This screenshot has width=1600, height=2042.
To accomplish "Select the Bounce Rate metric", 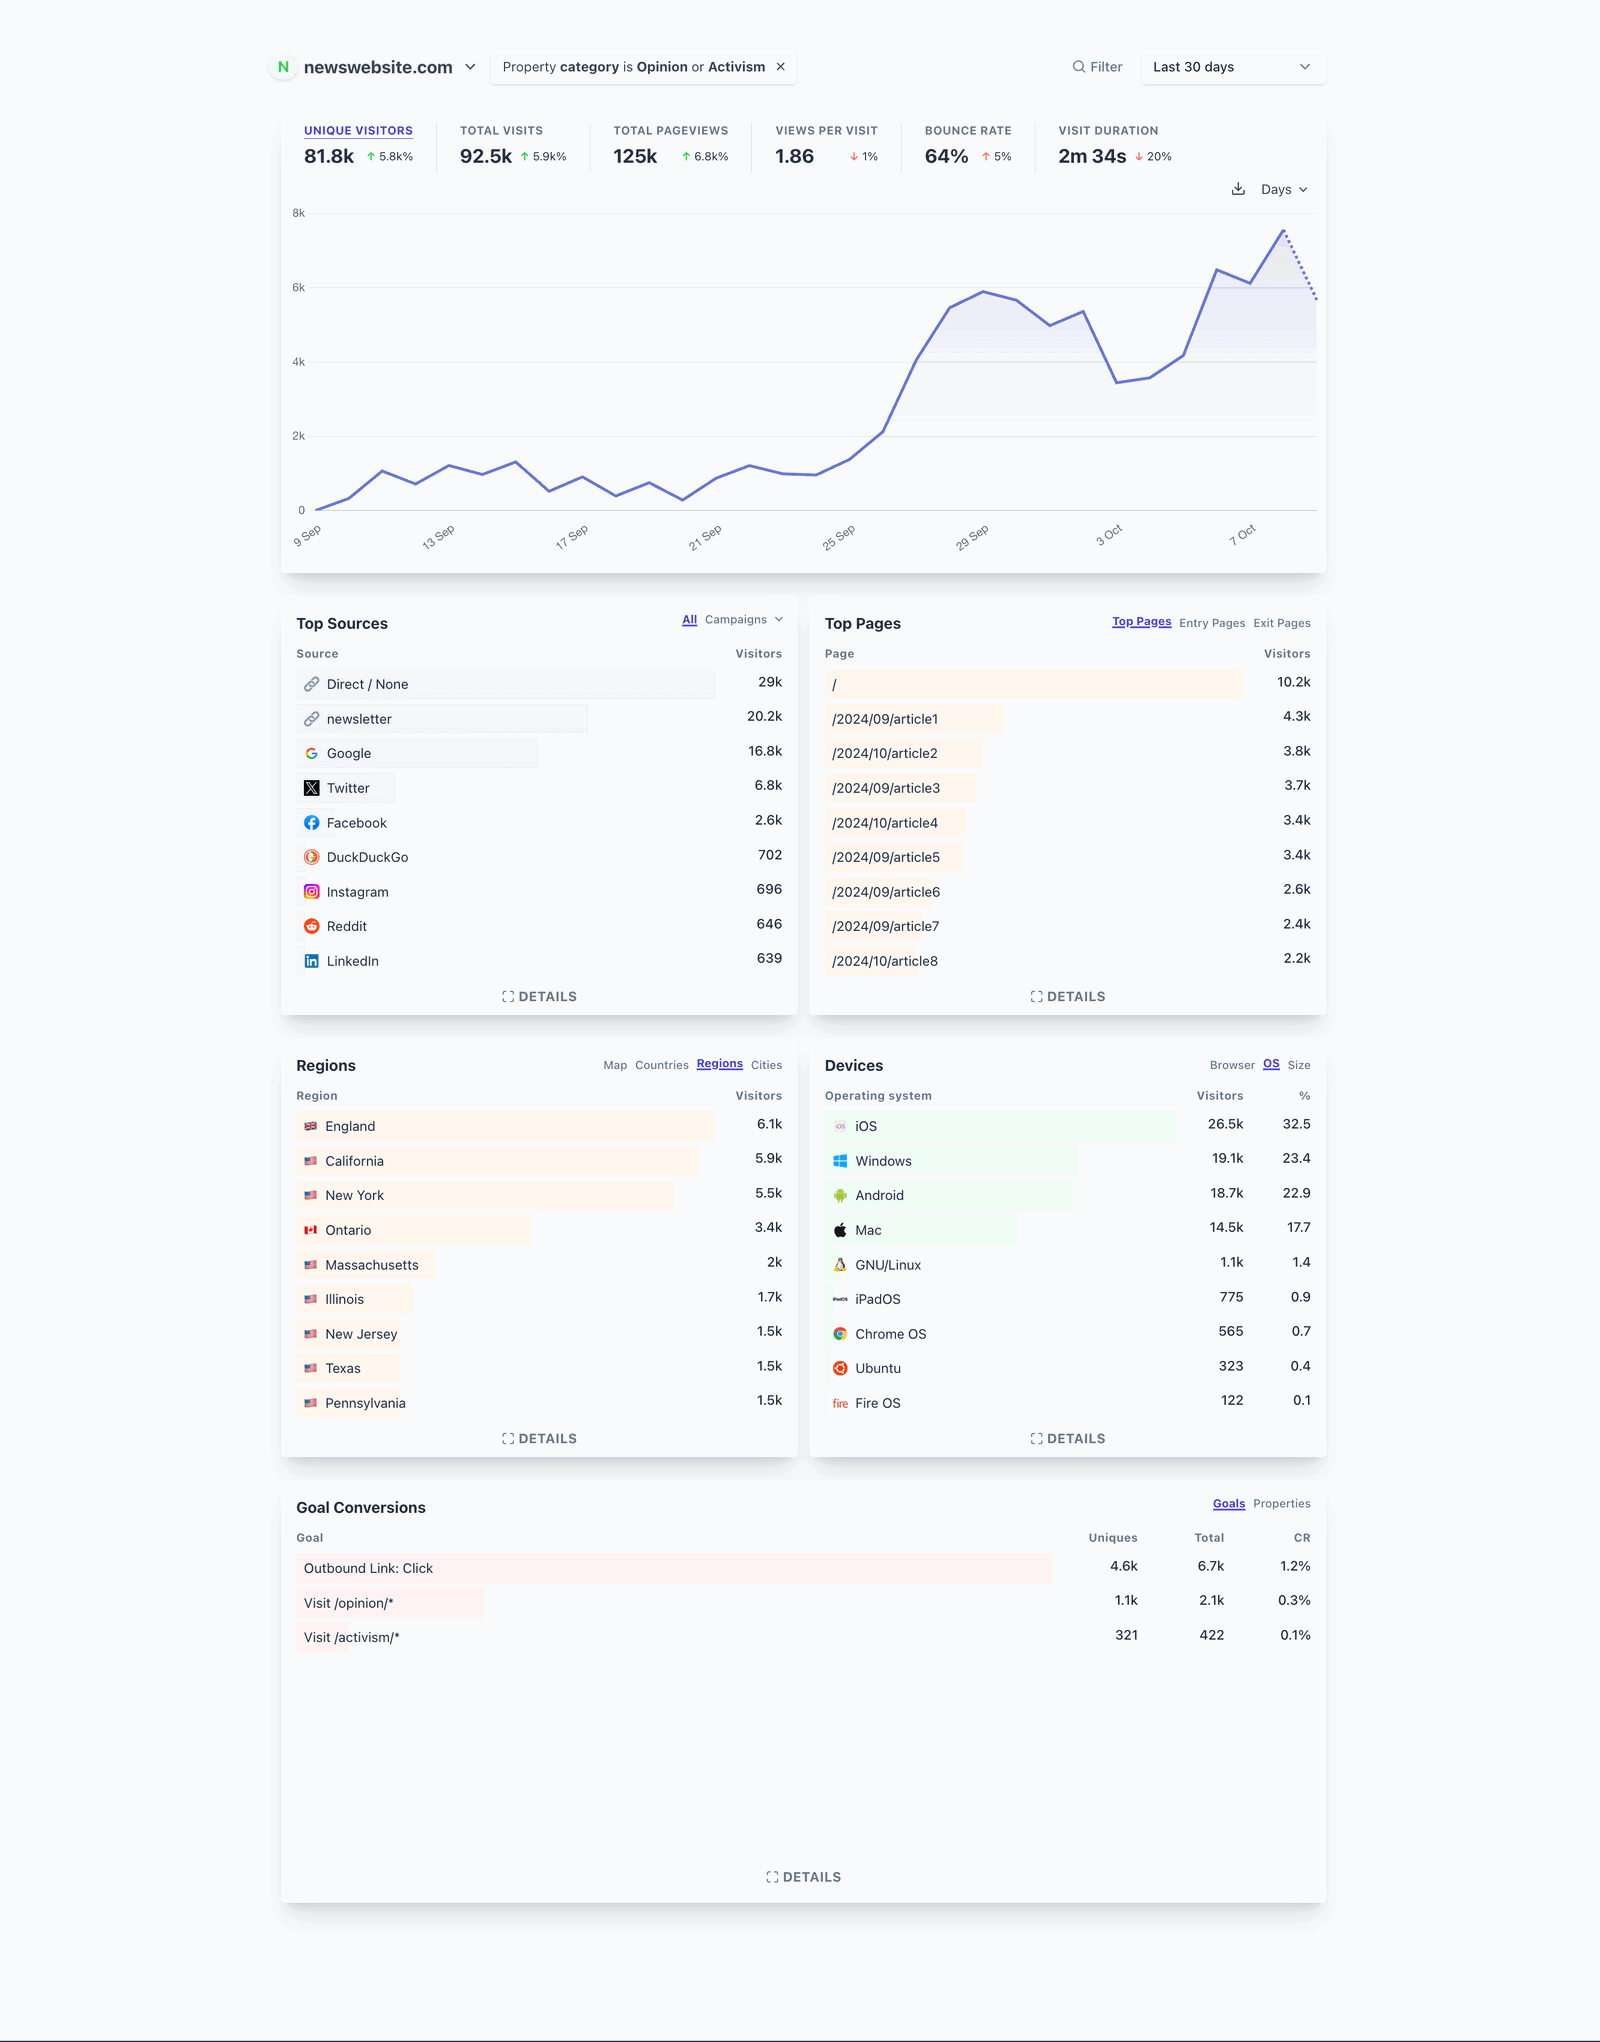I will point(968,146).
